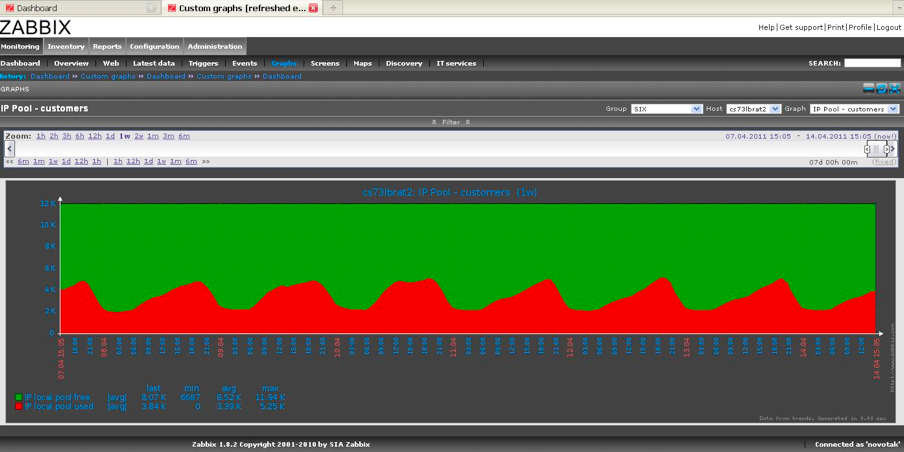Viewport: 904px width, 452px height.
Task: Go to Overview in the submenu
Action: 71,63
